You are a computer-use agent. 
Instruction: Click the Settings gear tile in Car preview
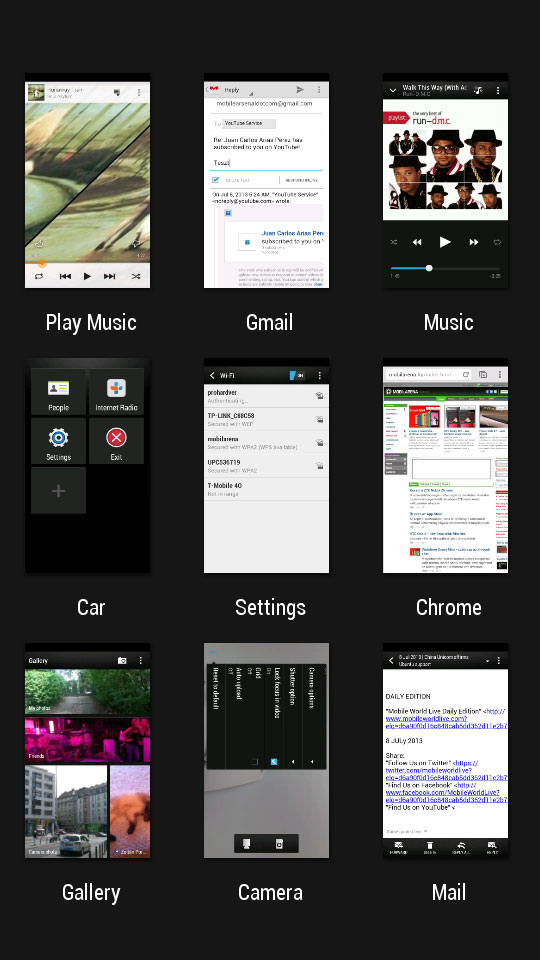pyautogui.click(x=59, y=441)
